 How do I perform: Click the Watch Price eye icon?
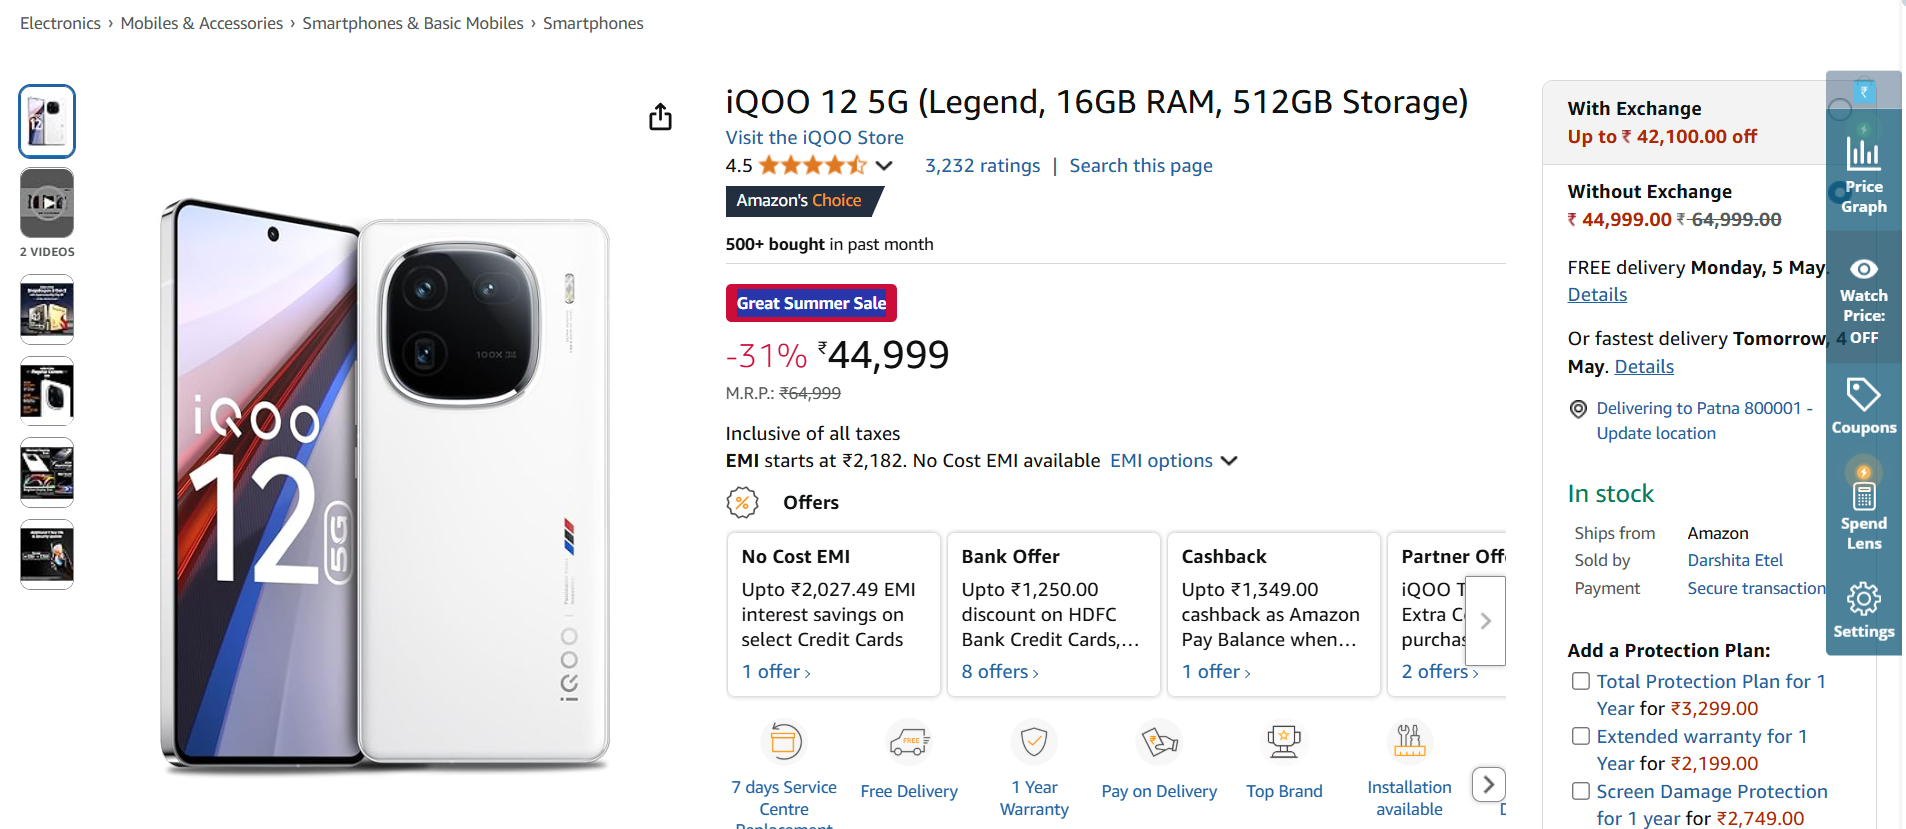tap(1863, 269)
